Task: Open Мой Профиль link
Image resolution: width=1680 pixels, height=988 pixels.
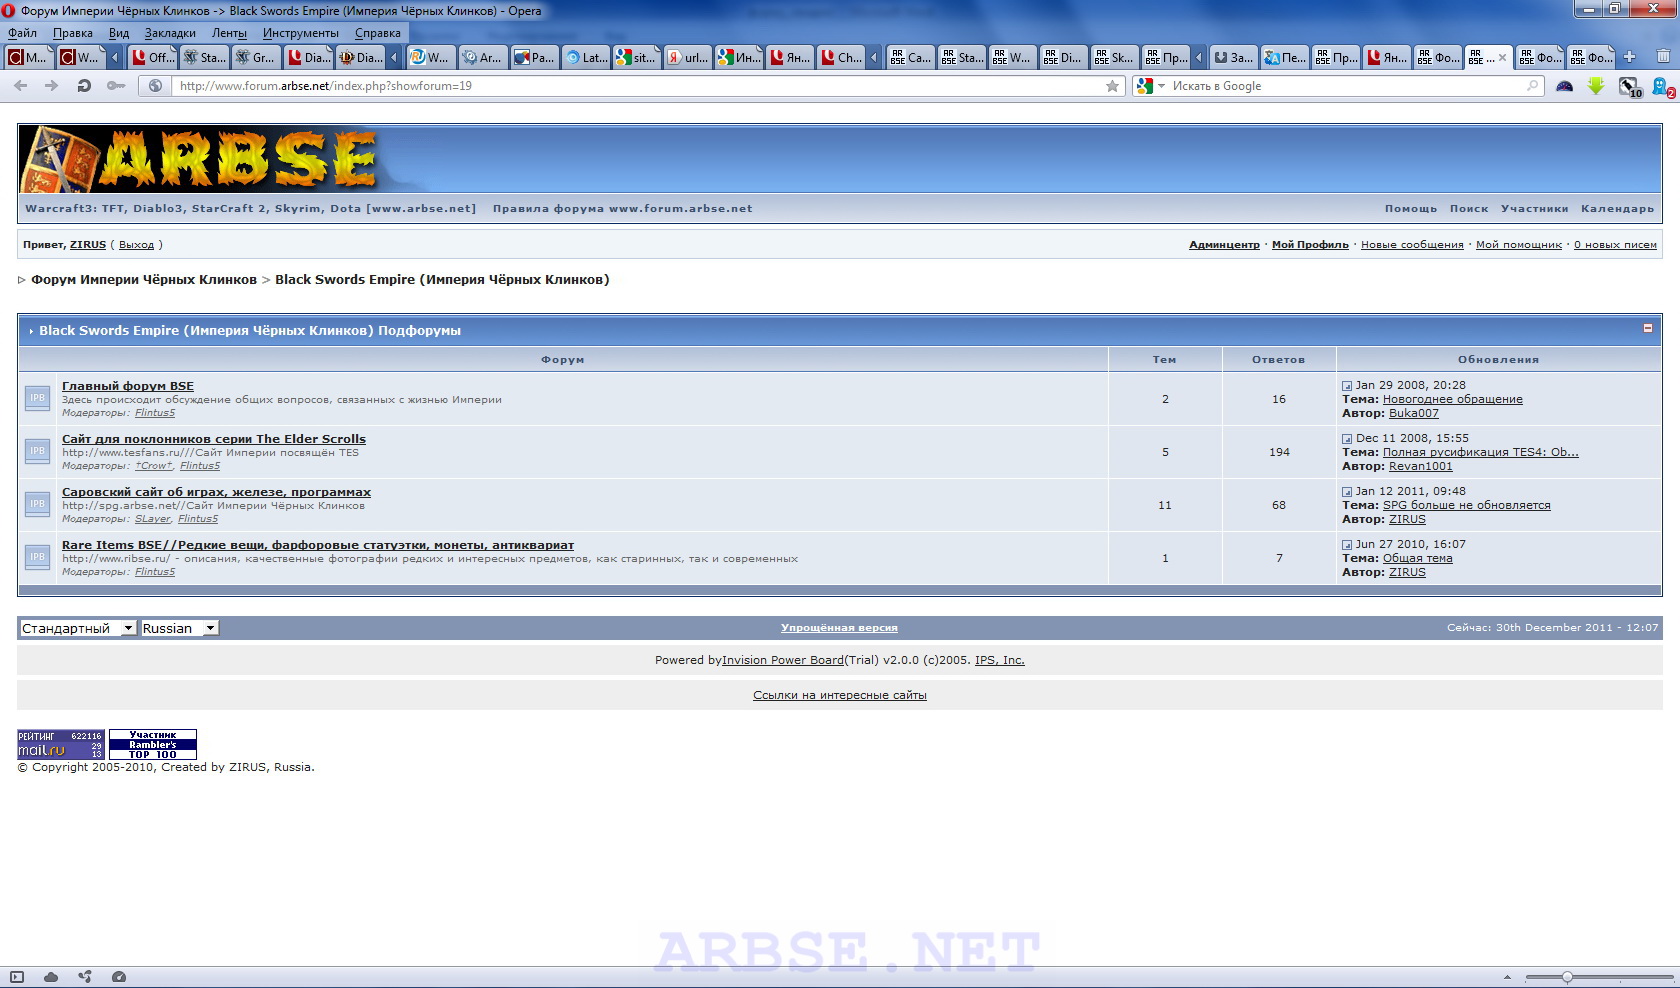Action: [x=1310, y=245]
